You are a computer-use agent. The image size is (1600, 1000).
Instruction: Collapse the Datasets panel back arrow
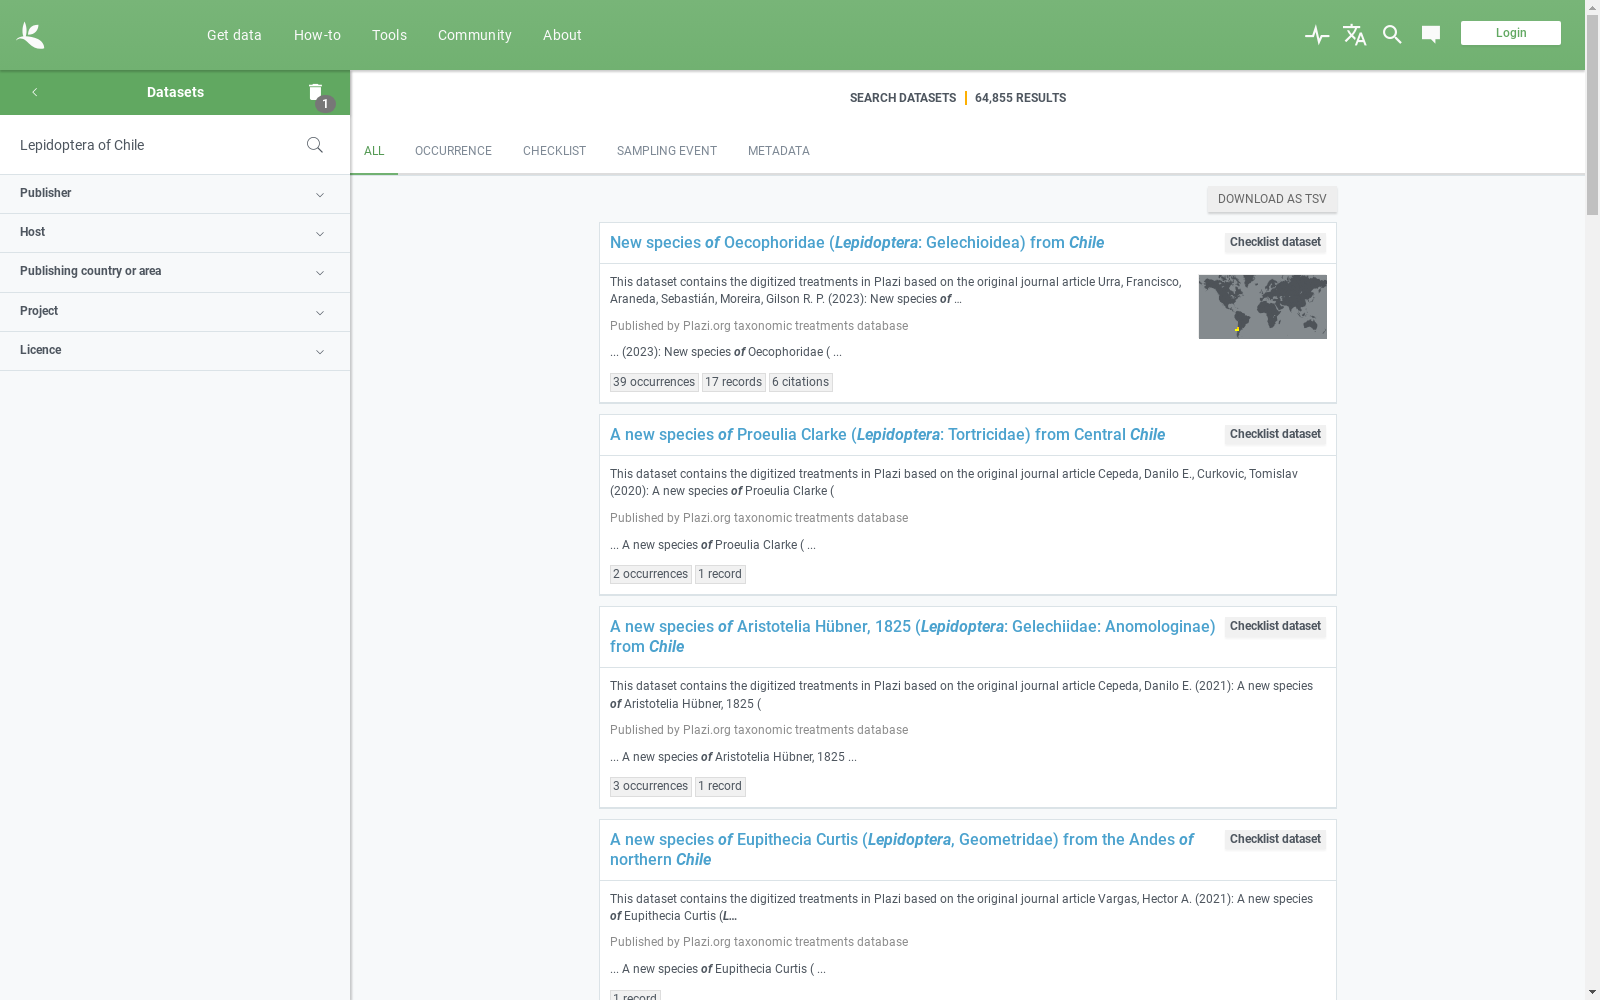[34, 92]
